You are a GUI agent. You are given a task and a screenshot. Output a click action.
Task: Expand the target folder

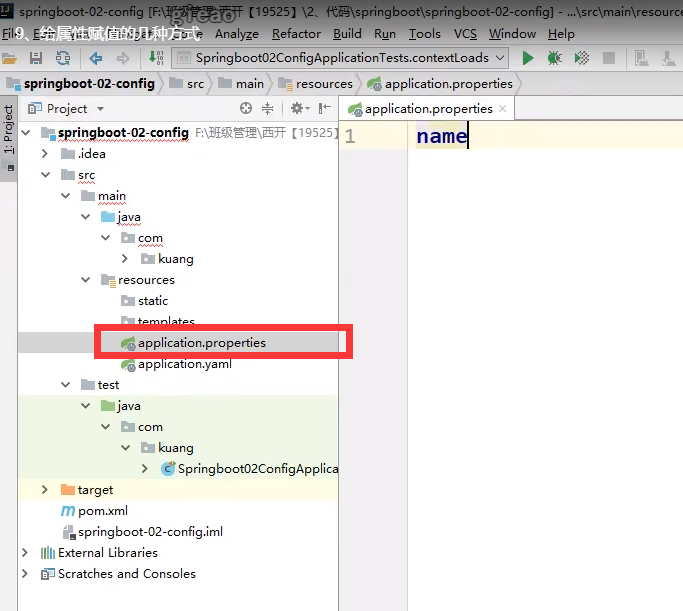tap(45, 489)
